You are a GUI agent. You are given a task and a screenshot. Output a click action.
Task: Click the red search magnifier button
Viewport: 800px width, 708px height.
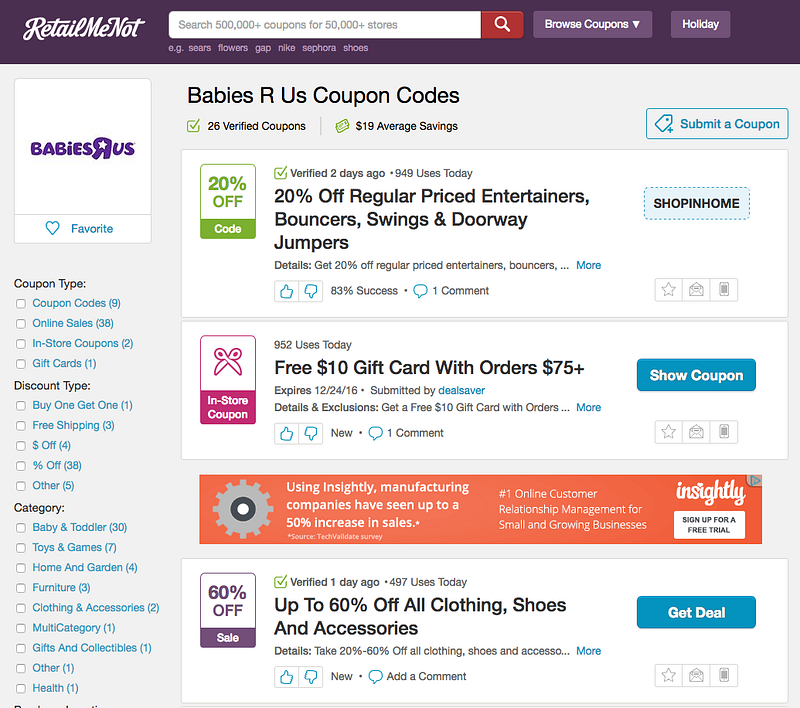pyautogui.click(x=502, y=24)
